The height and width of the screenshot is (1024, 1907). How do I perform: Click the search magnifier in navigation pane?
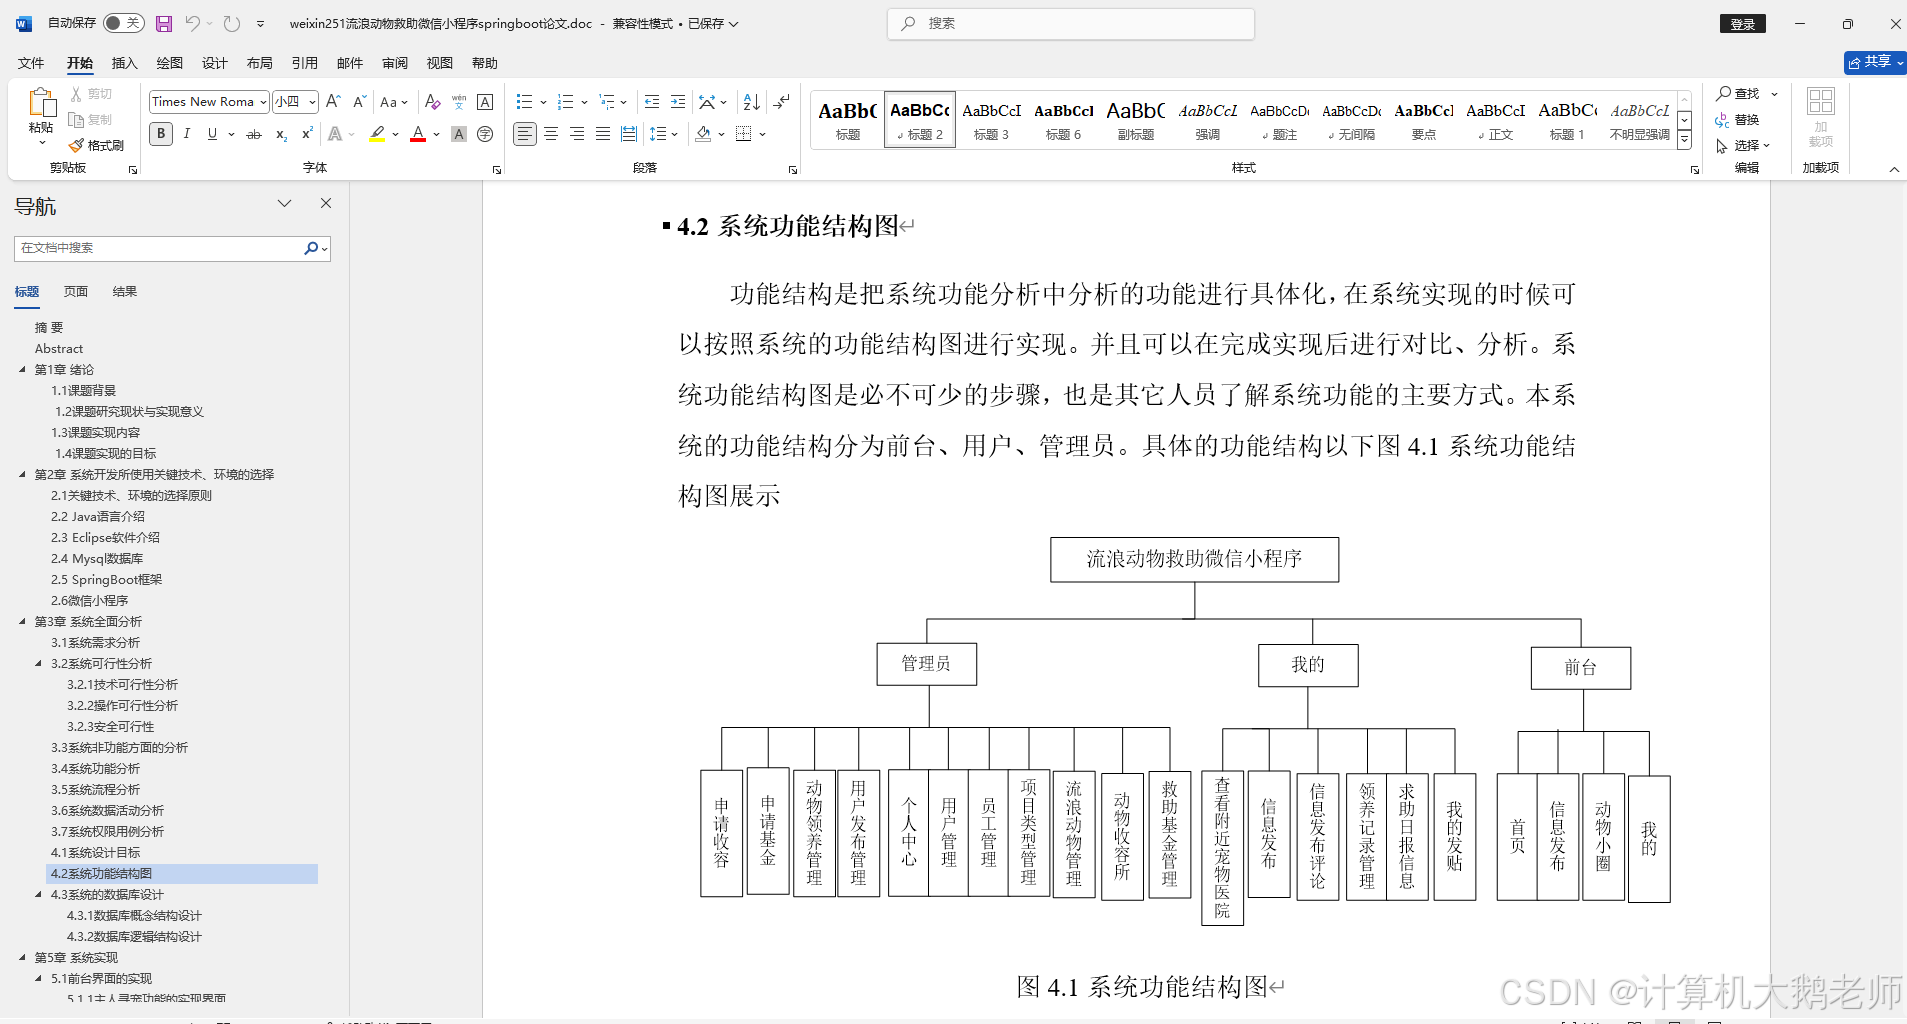tap(311, 248)
